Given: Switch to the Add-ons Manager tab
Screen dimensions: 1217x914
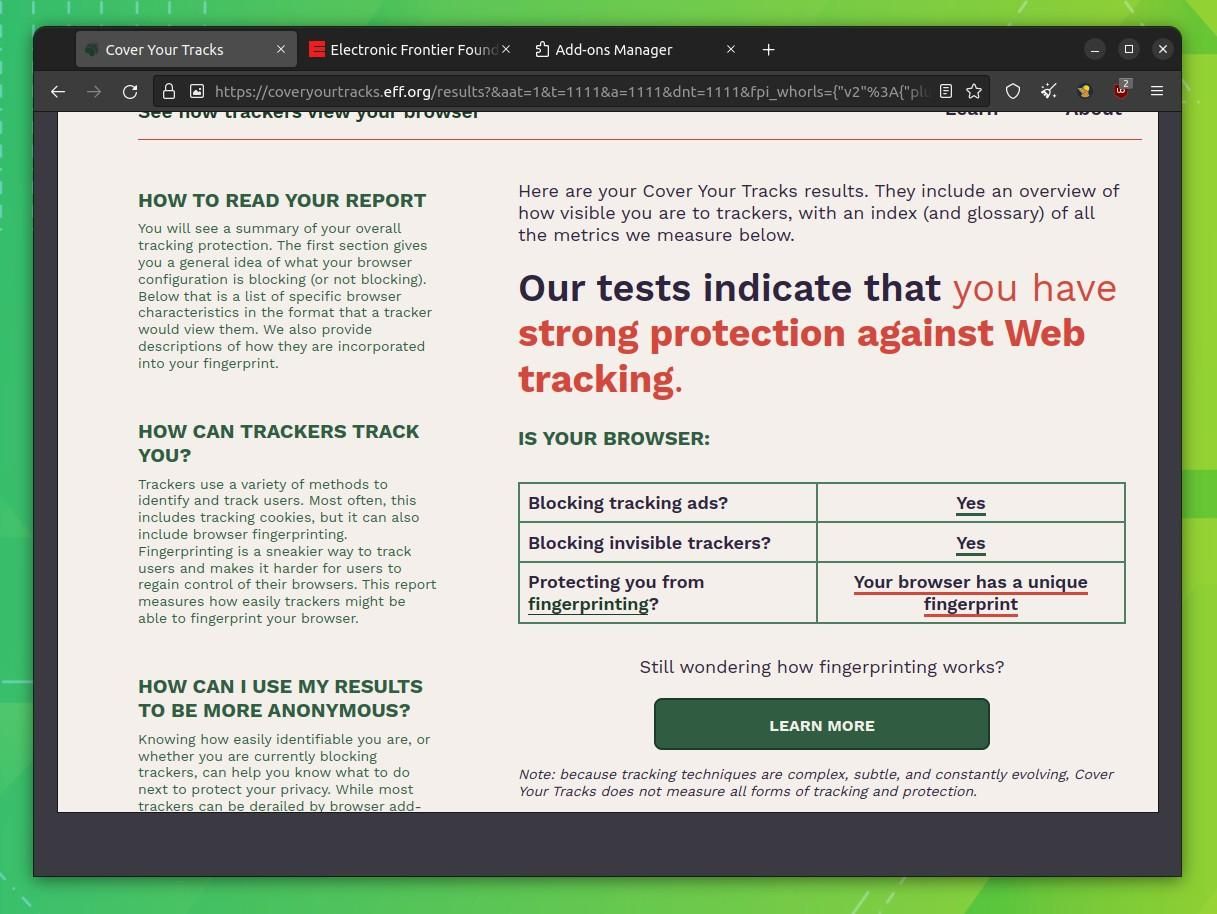Looking at the screenshot, I should coord(613,50).
